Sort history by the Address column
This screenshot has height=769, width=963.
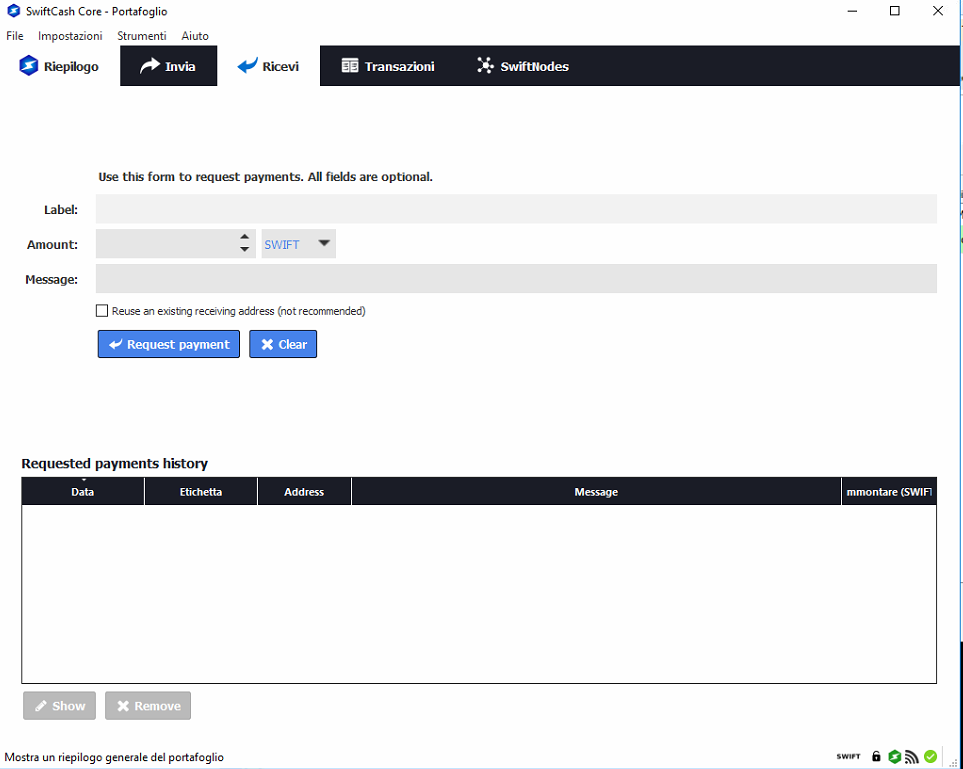(x=304, y=491)
